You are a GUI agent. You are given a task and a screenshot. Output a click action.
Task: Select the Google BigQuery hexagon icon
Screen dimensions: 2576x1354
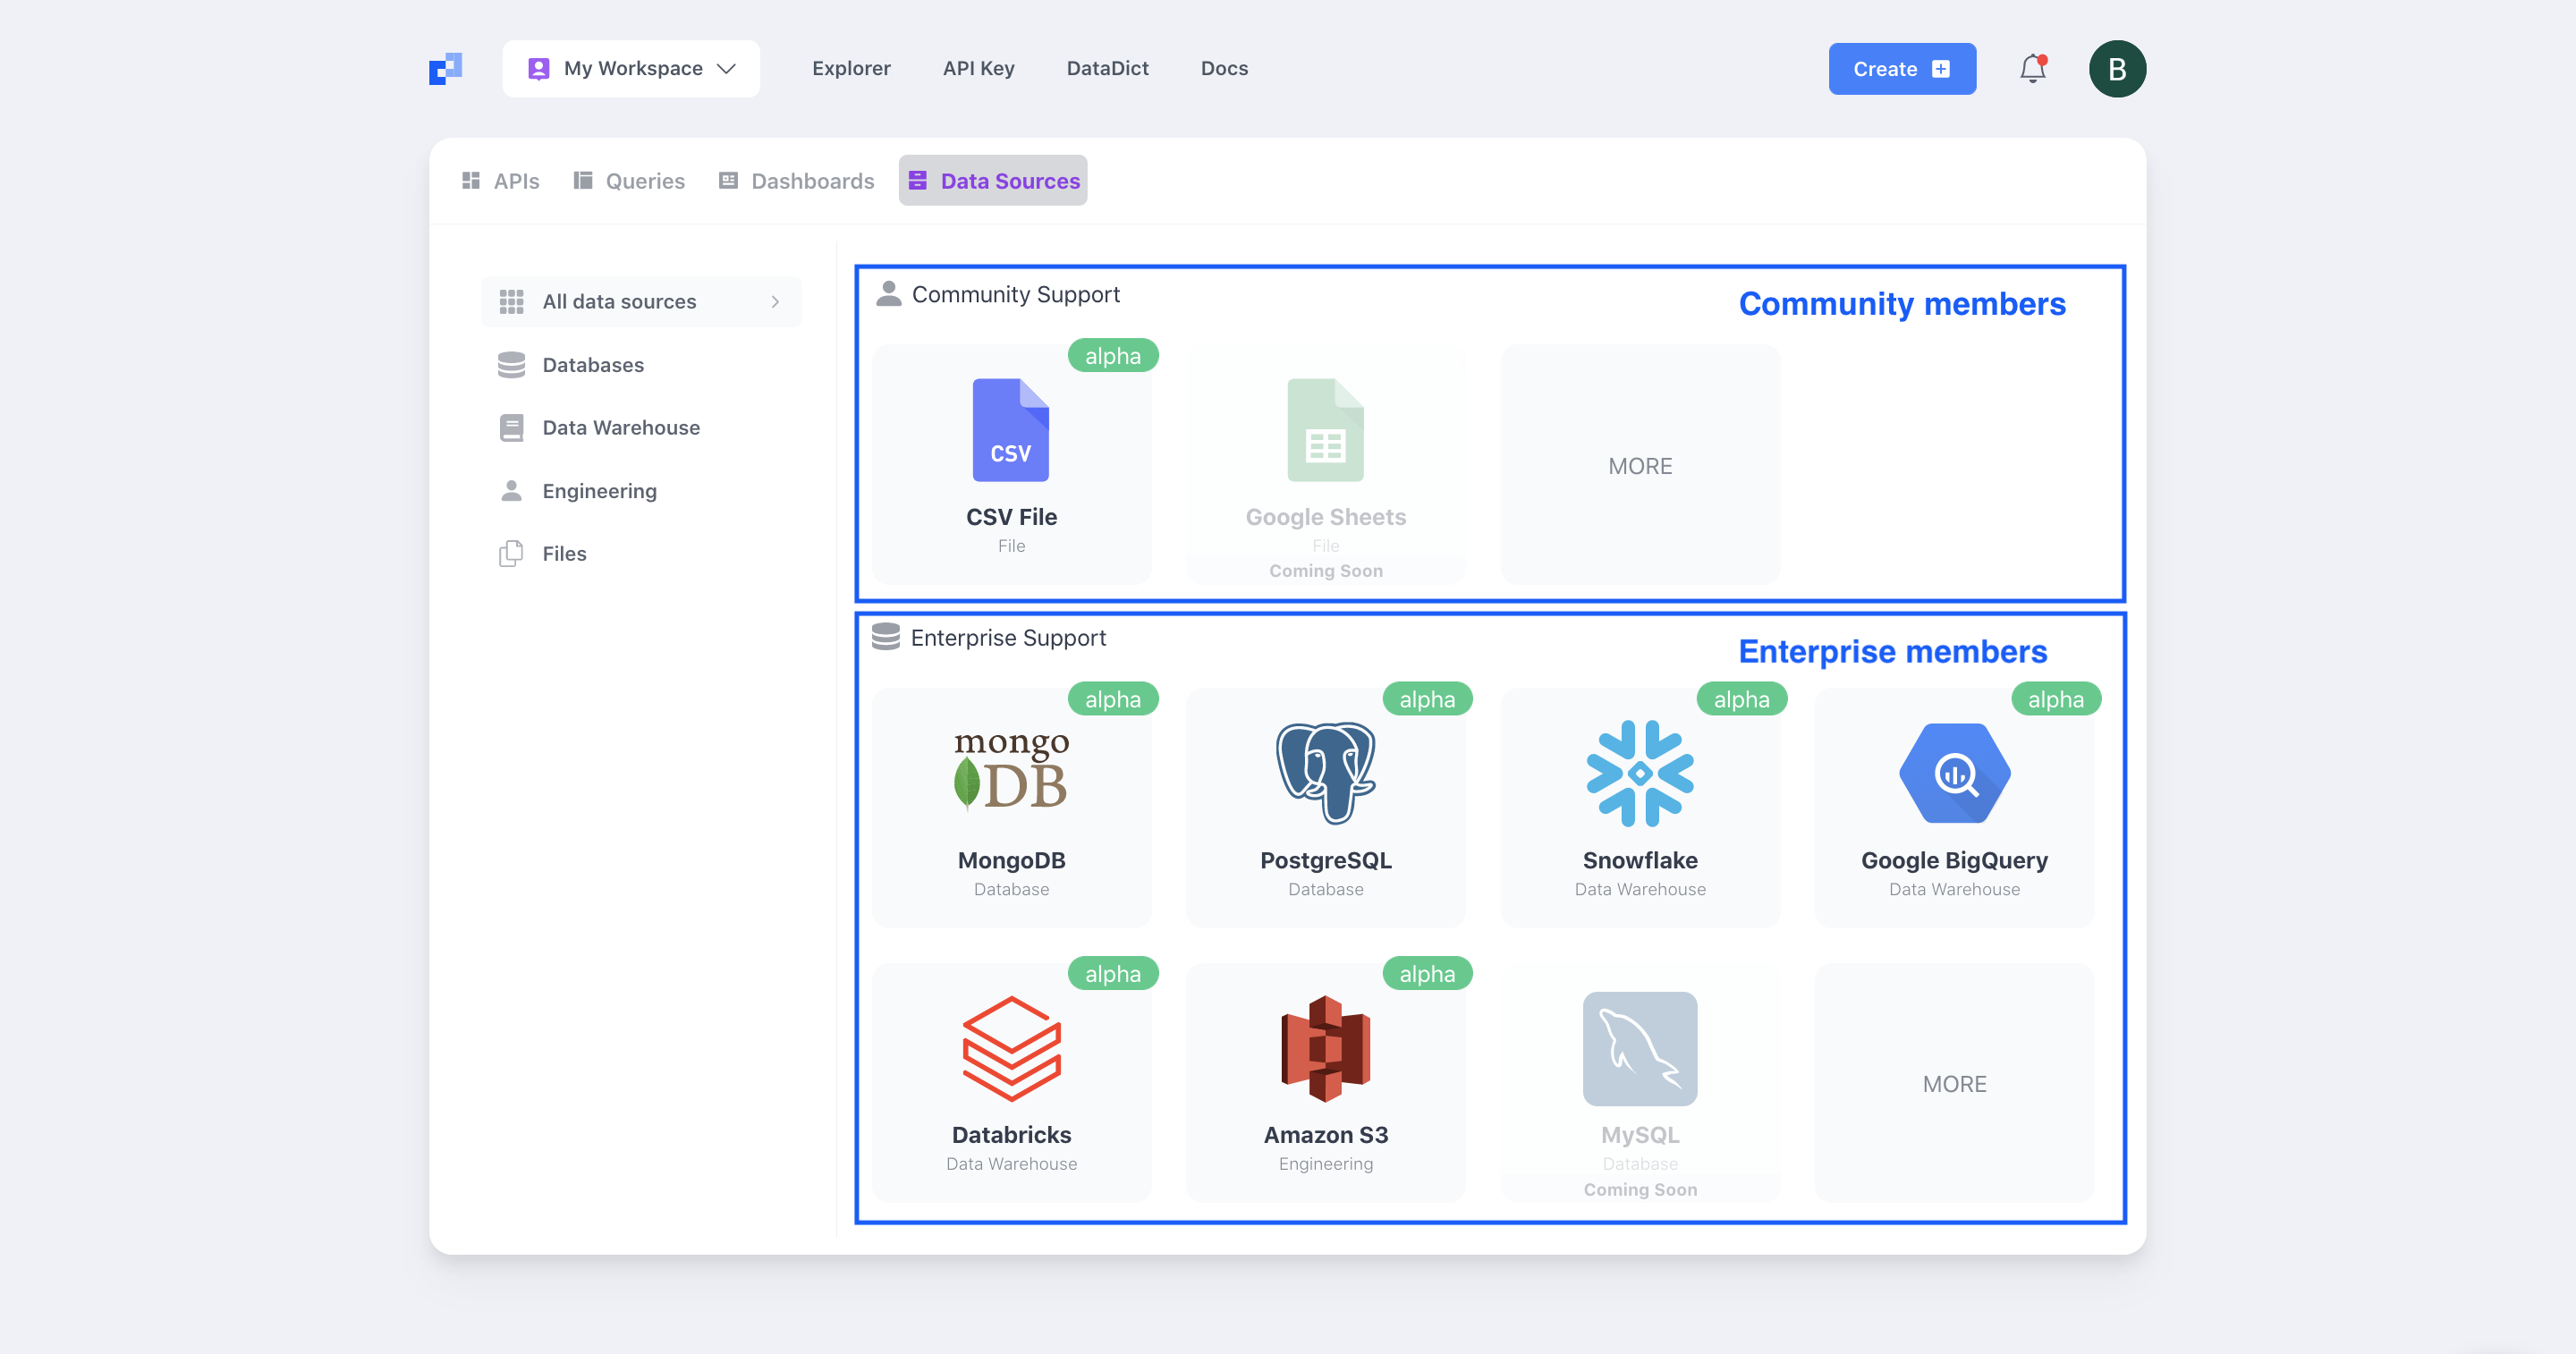coord(1953,772)
